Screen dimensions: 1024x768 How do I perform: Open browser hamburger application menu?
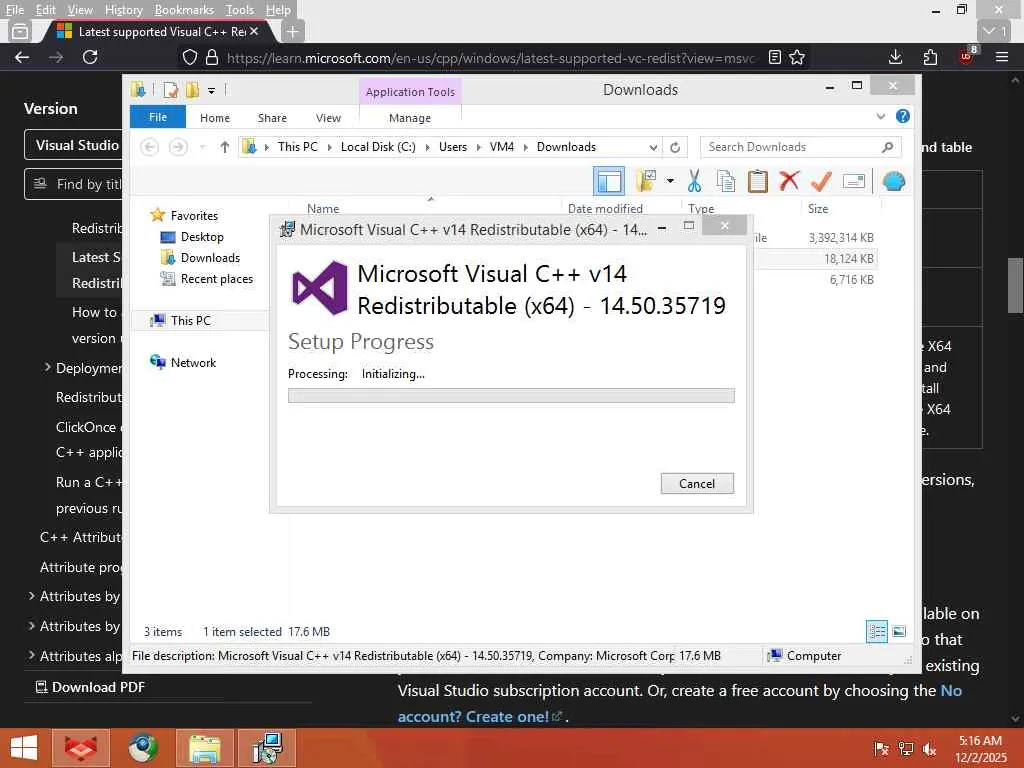coord(1002,57)
